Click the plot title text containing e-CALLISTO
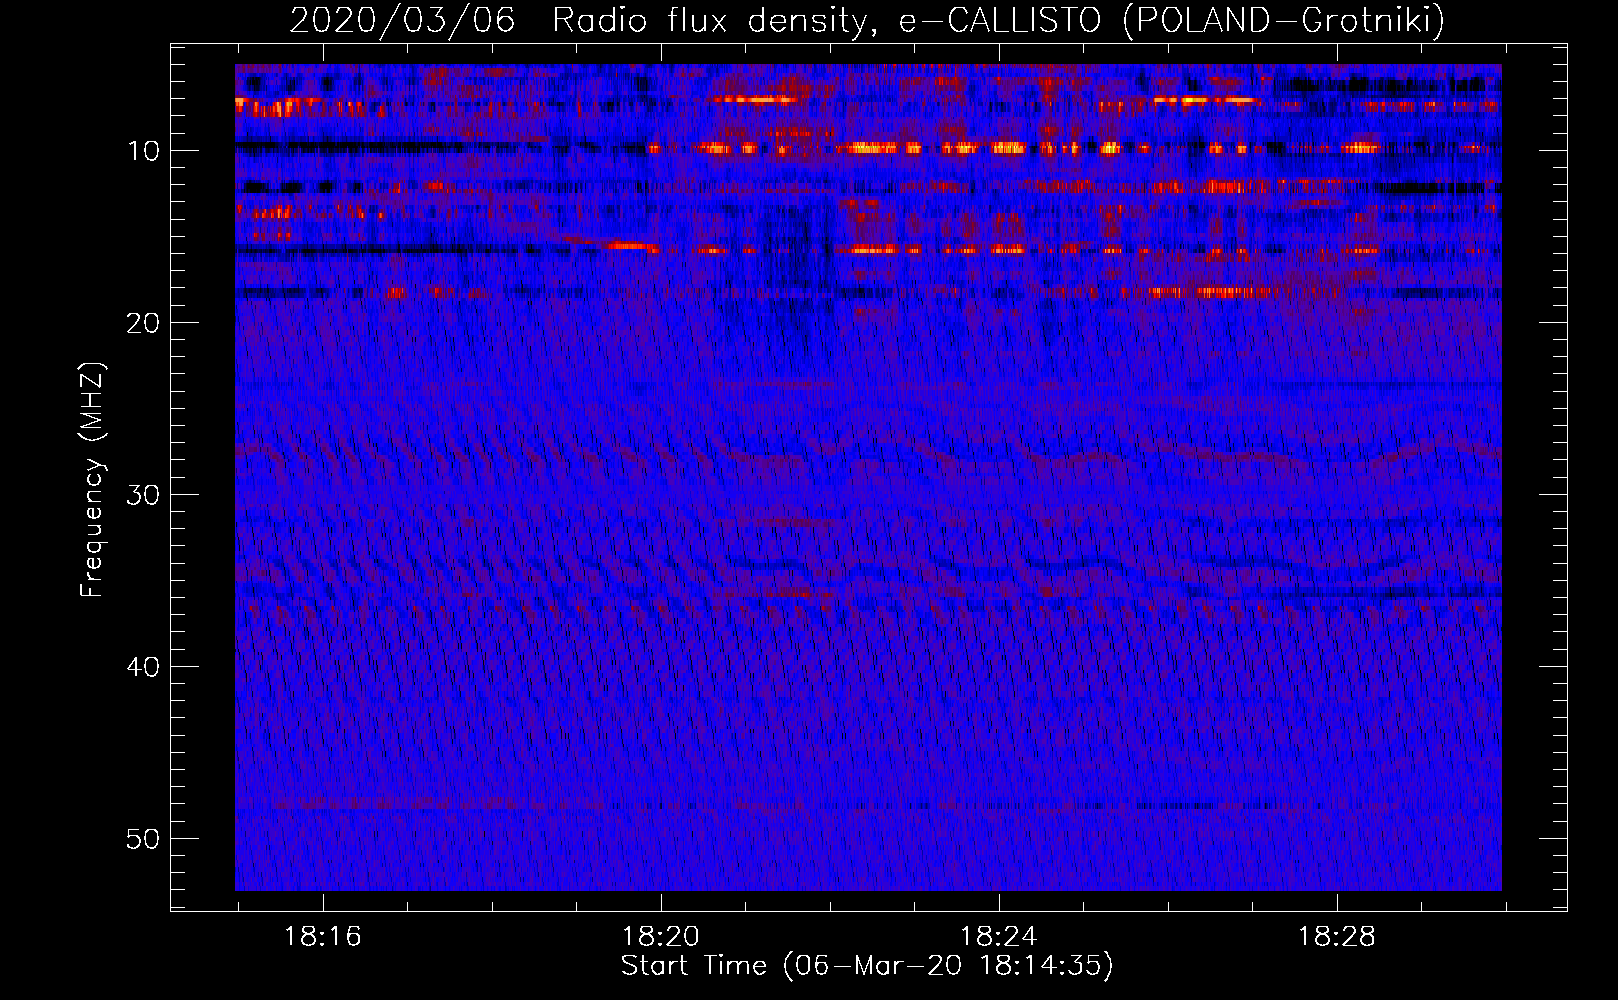Image resolution: width=1618 pixels, height=1000 pixels. pos(867,20)
